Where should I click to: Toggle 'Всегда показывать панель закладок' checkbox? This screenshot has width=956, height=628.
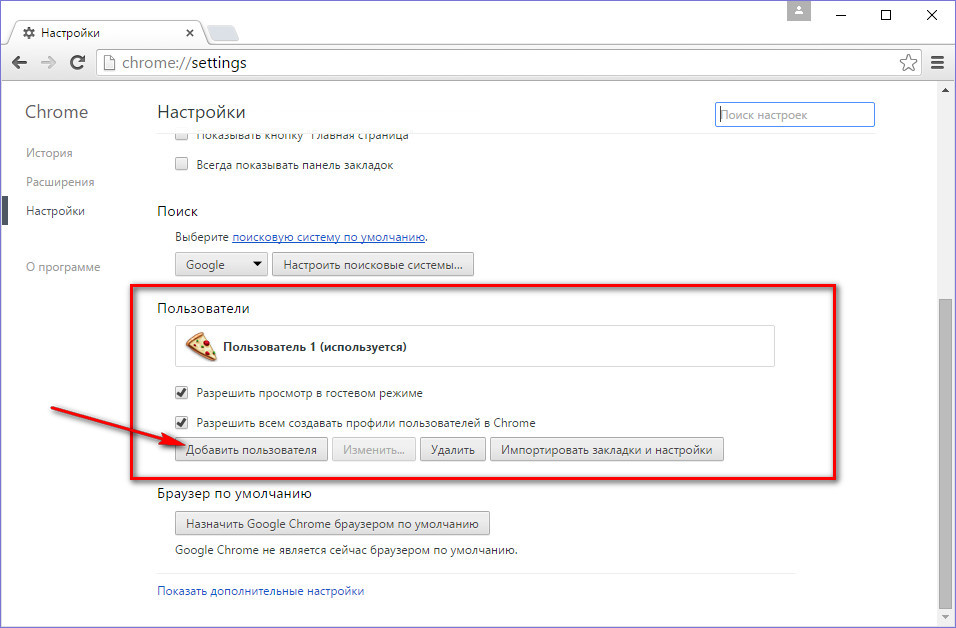[x=182, y=165]
